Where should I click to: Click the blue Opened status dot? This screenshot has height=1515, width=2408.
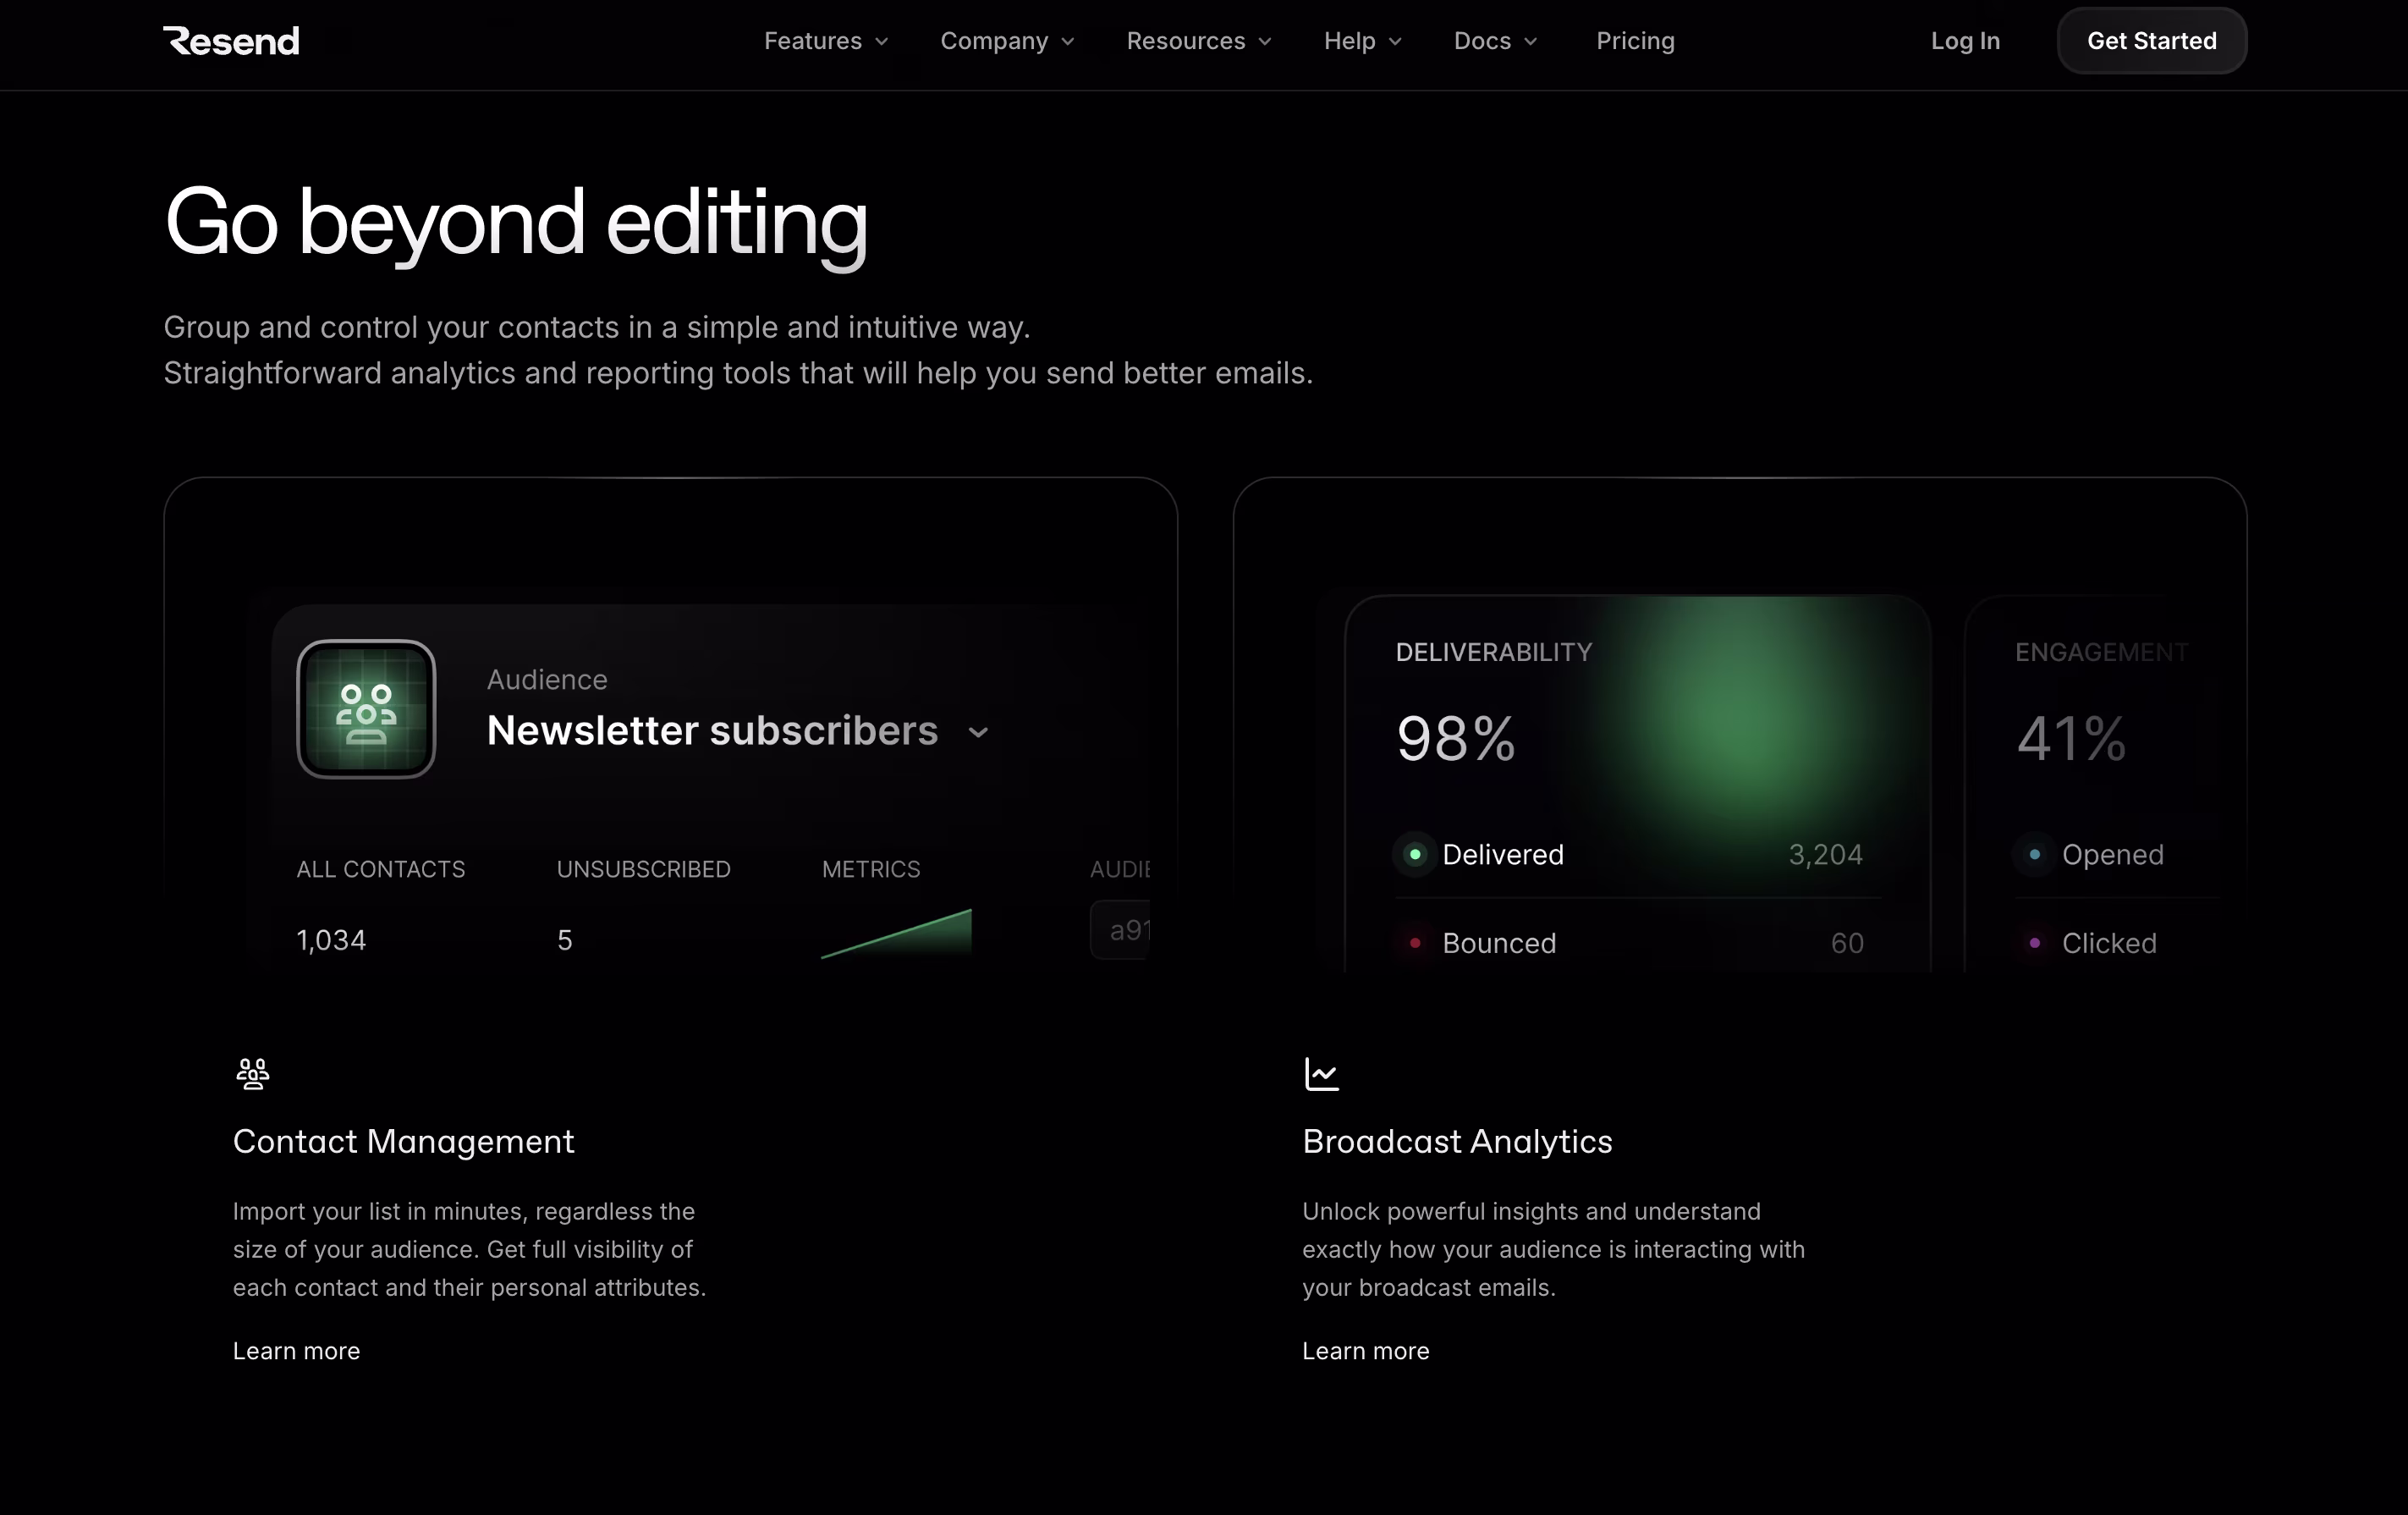pos(2034,855)
